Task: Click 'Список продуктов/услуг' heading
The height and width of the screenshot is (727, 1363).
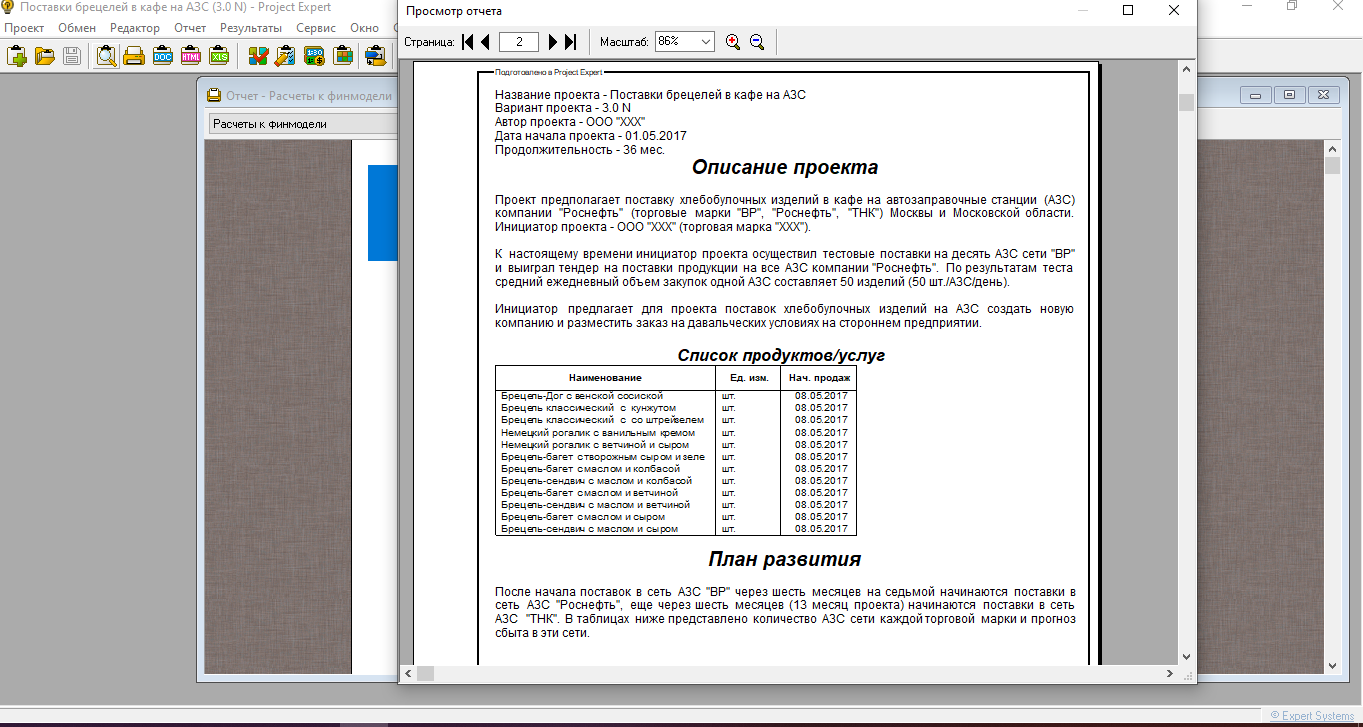Action: [781, 355]
